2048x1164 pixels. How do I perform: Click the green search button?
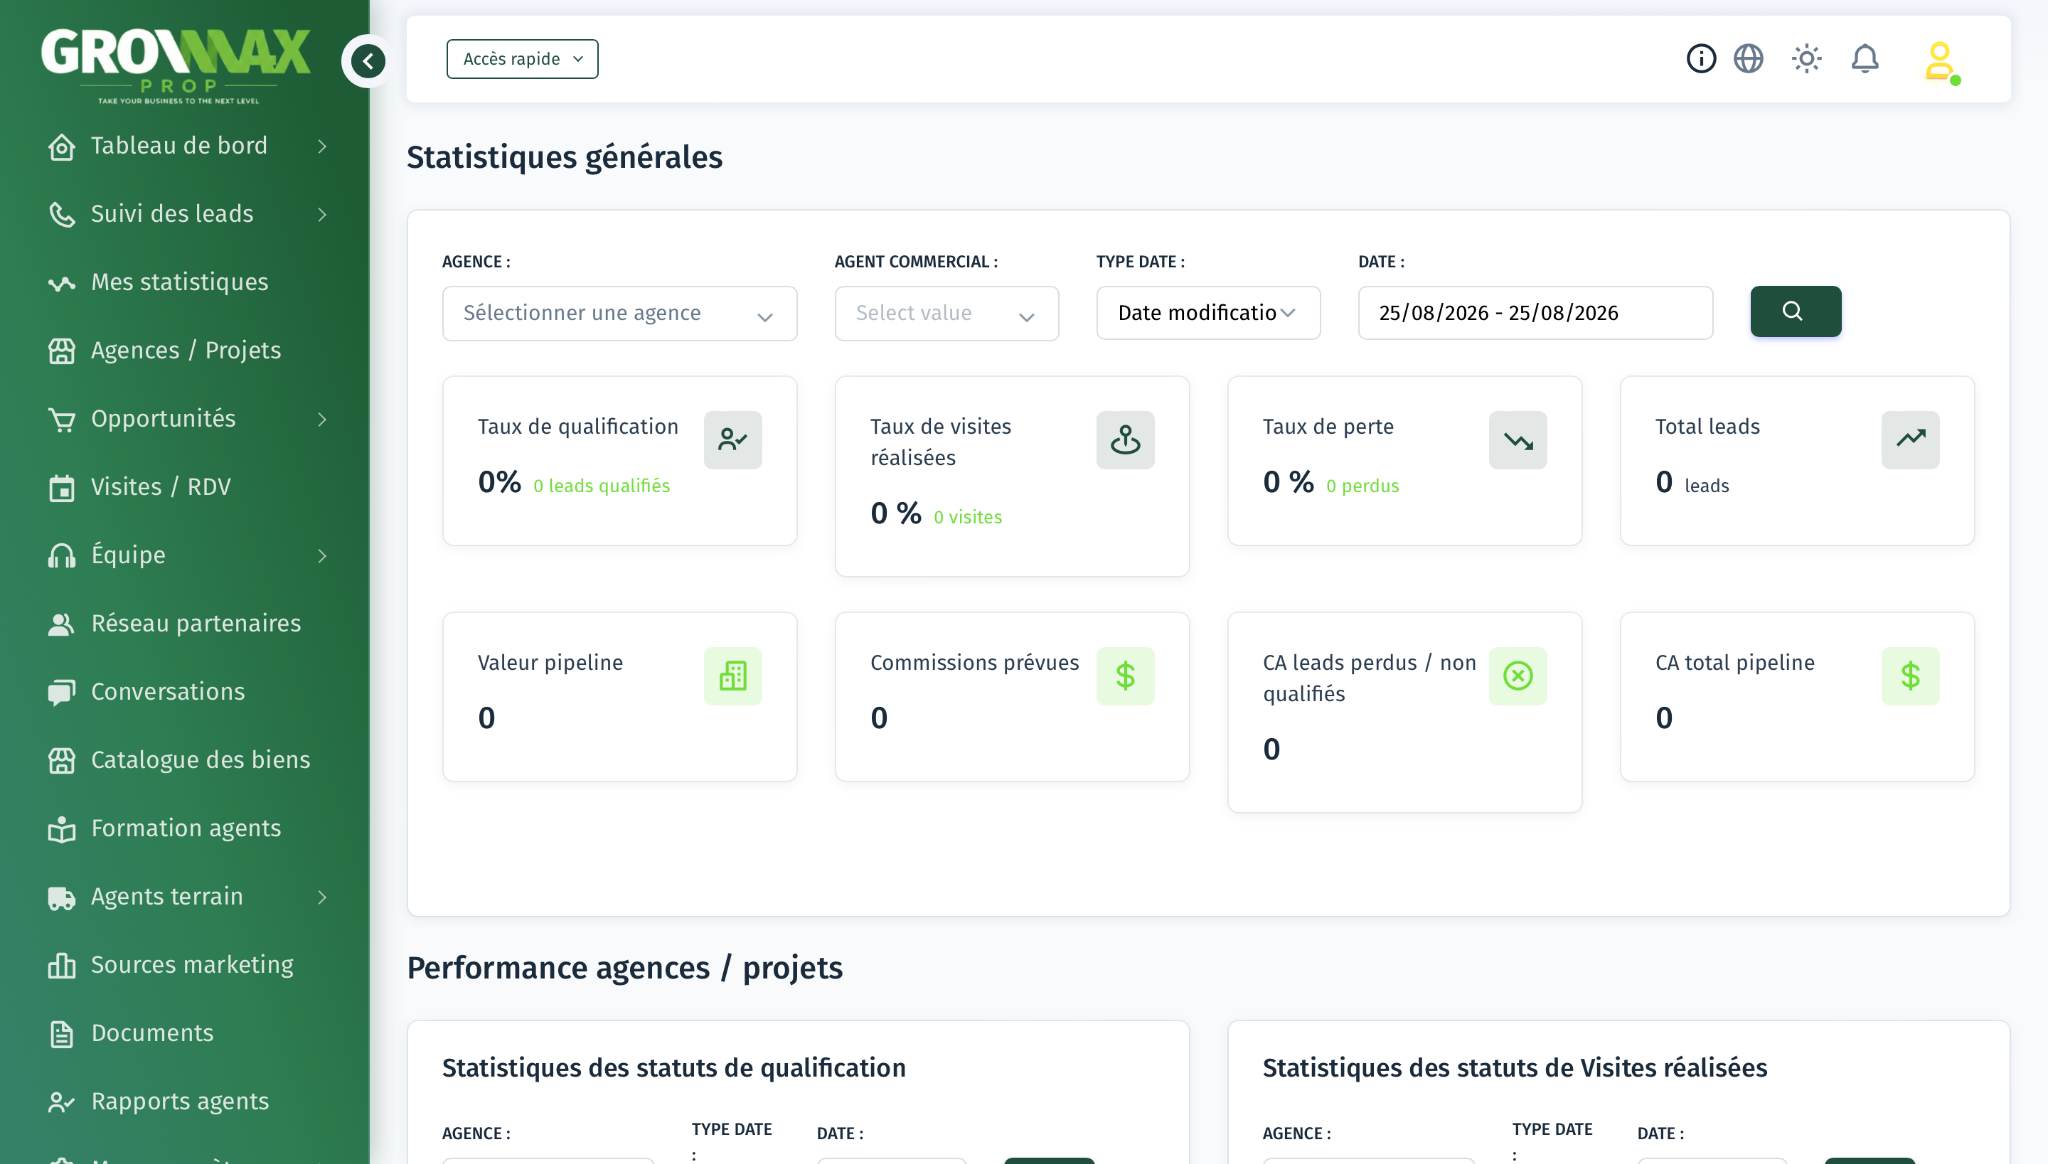tap(1795, 311)
